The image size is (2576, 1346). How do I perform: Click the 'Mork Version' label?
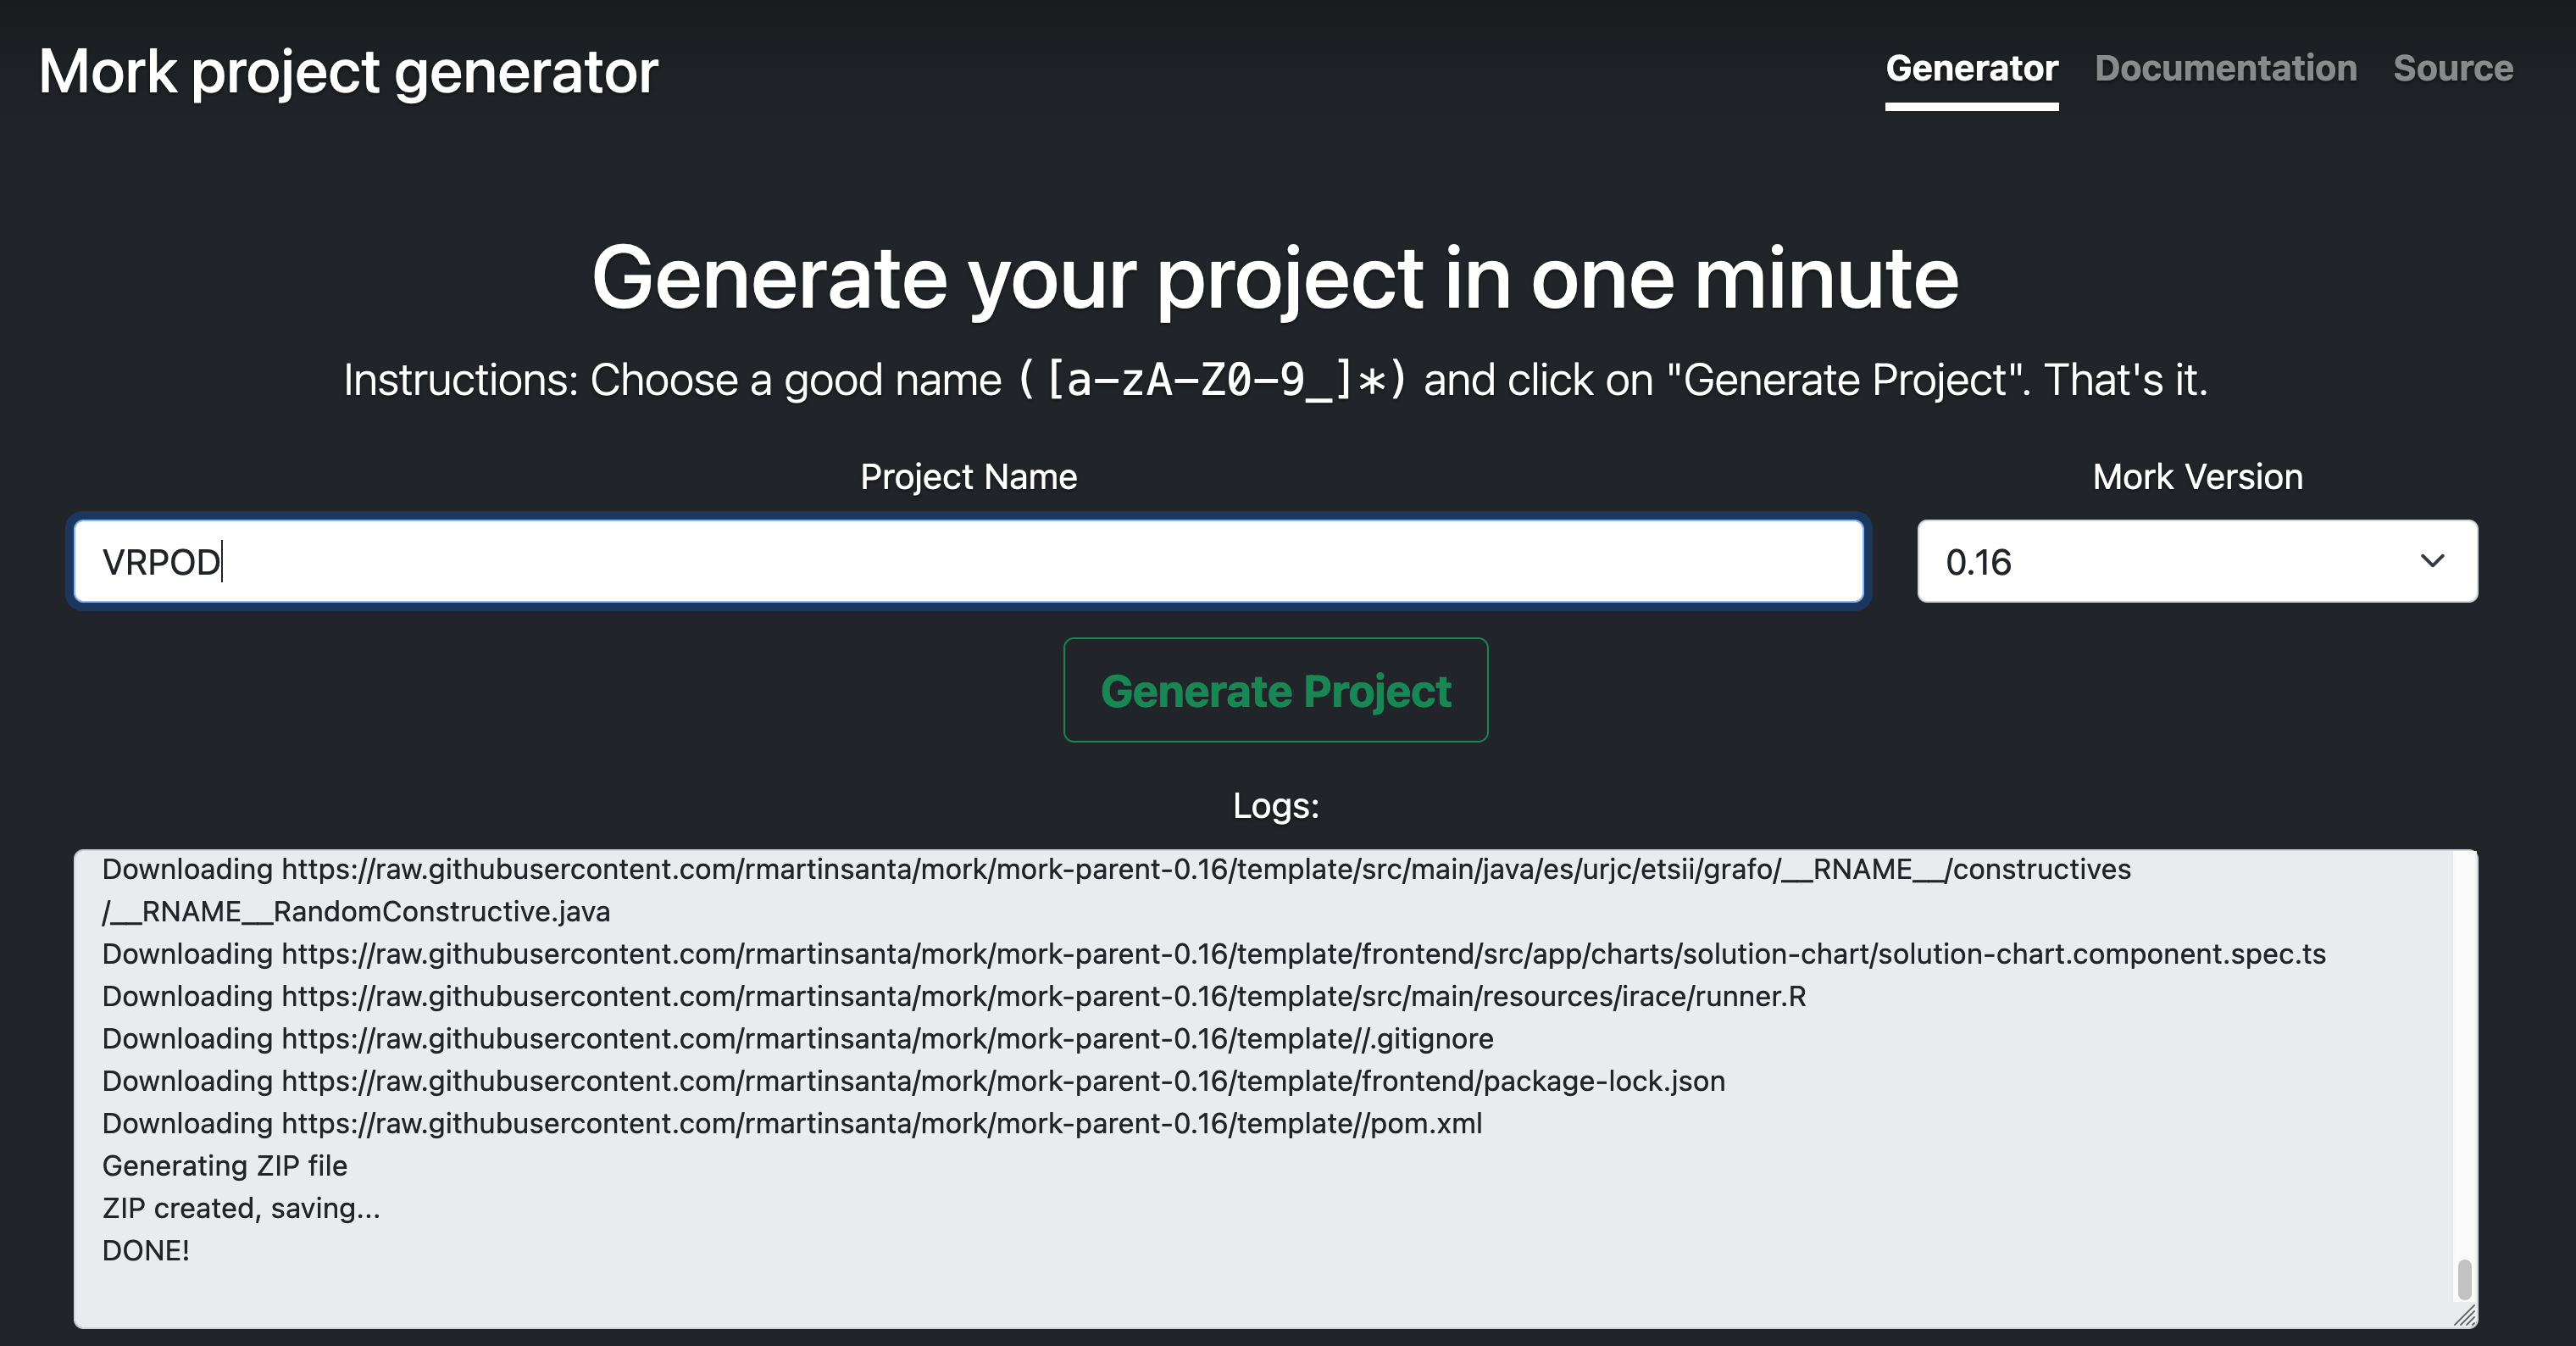pyautogui.click(x=2197, y=477)
